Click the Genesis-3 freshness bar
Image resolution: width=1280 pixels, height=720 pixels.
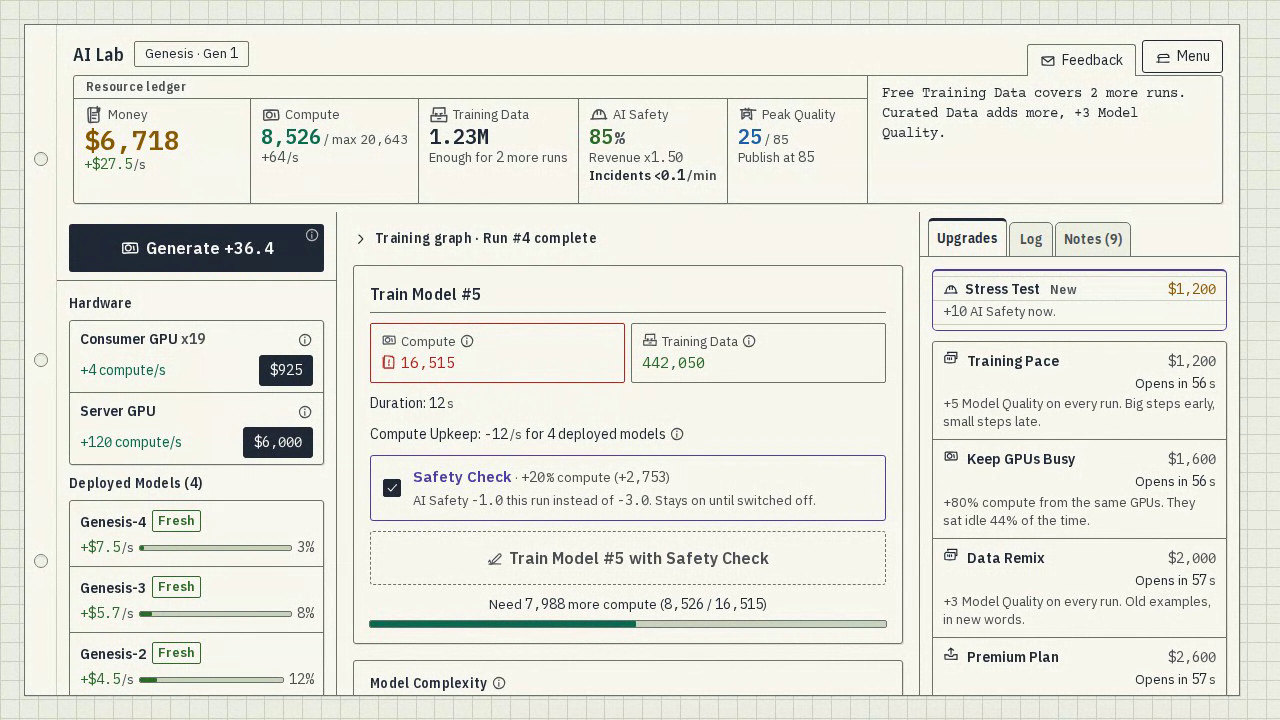click(x=216, y=614)
